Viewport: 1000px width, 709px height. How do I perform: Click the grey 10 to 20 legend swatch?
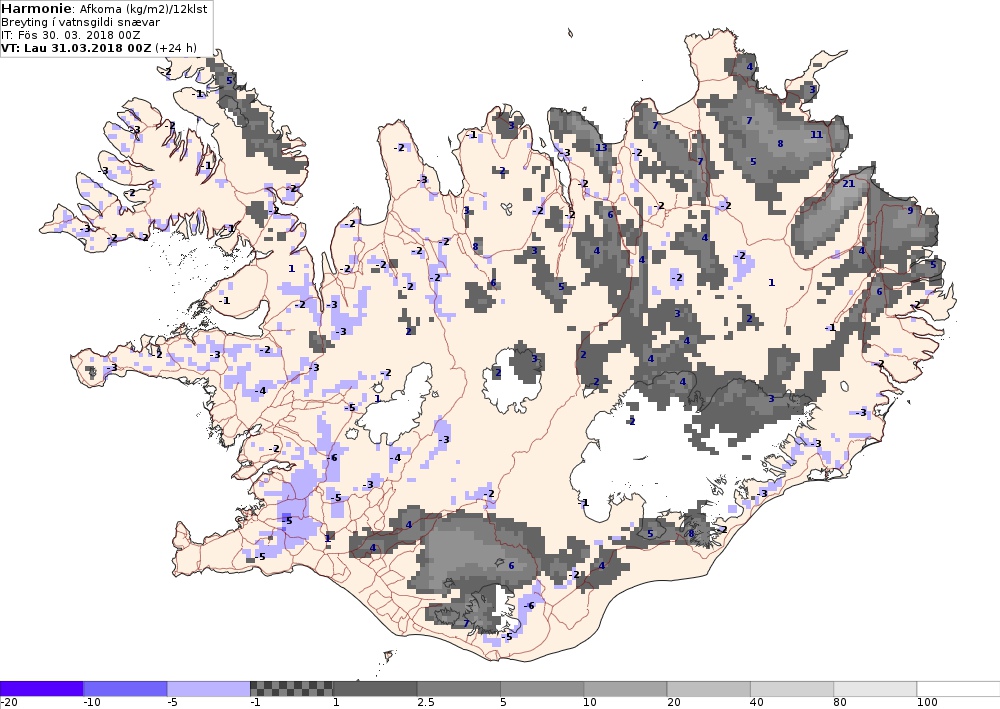[x=625, y=689]
